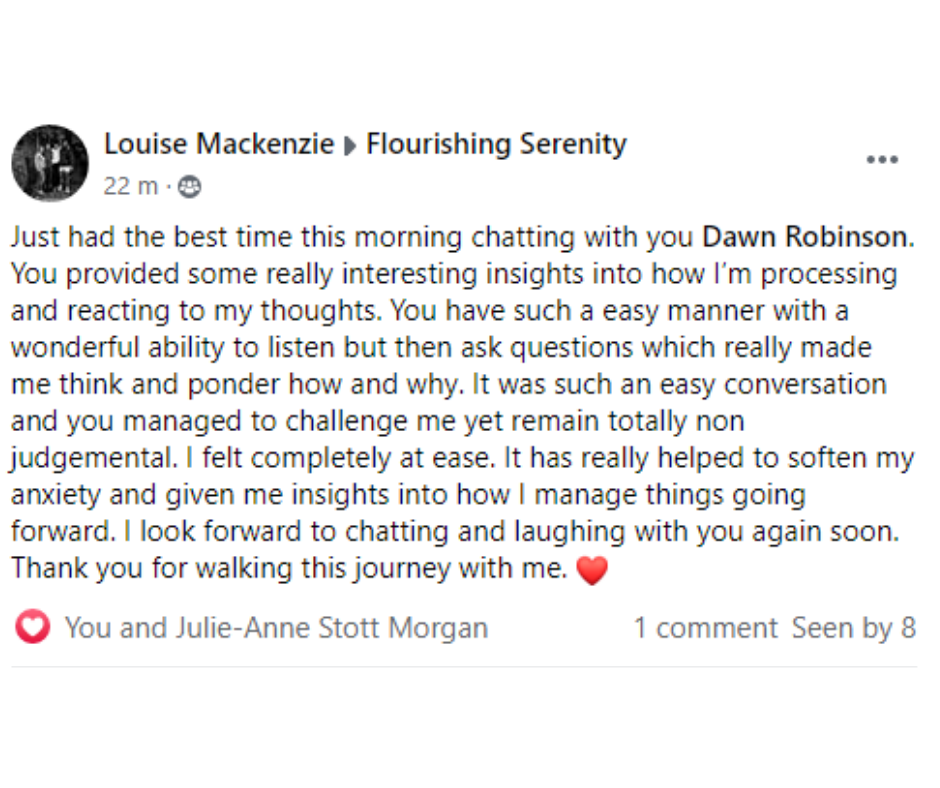Open the tagged Dawn Robinson profile
This screenshot has width=940, height=788.
tap(805, 237)
